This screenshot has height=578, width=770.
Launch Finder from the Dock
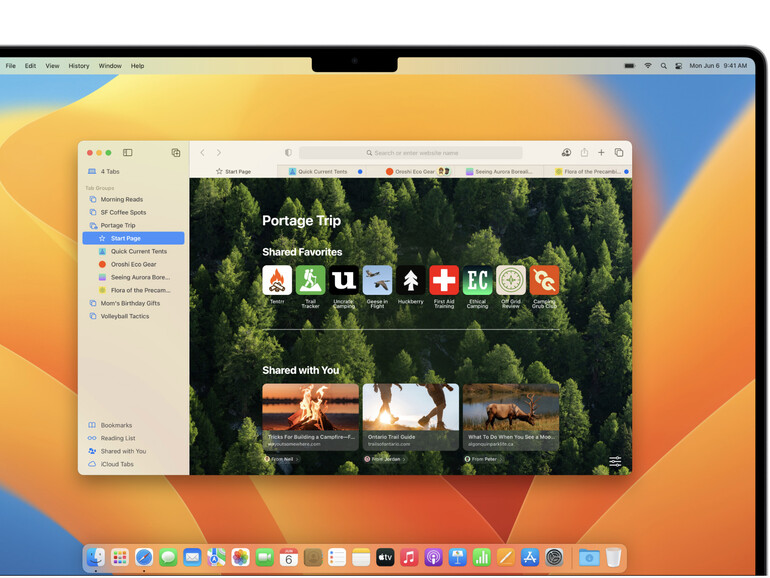96,557
